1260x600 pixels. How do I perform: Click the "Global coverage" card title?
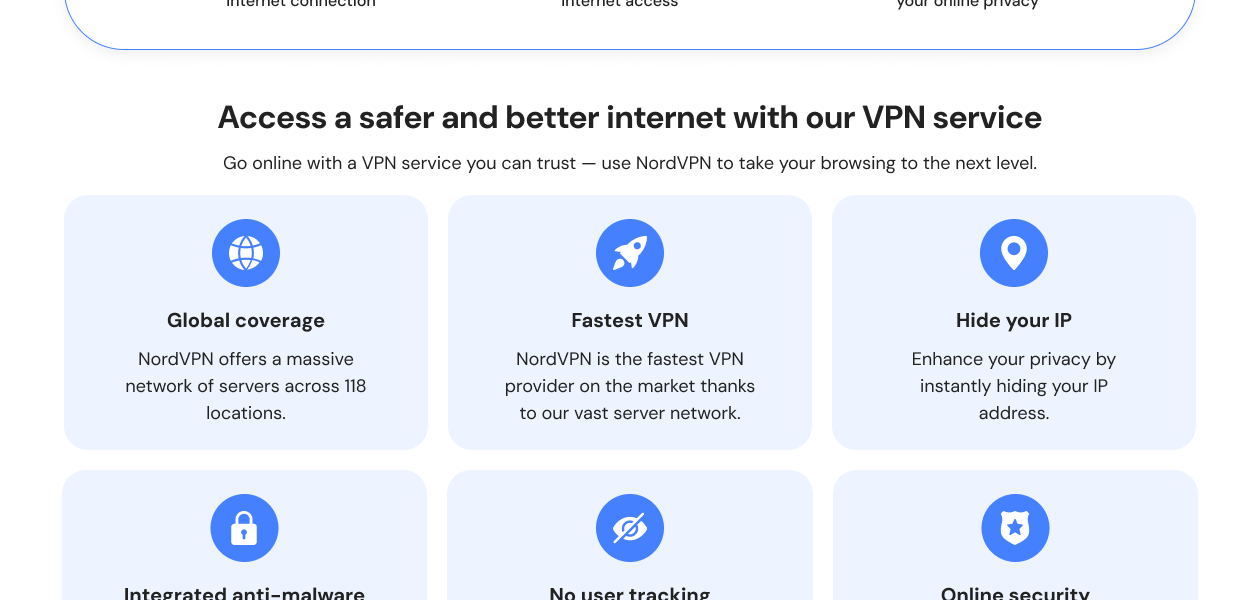pos(246,320)
